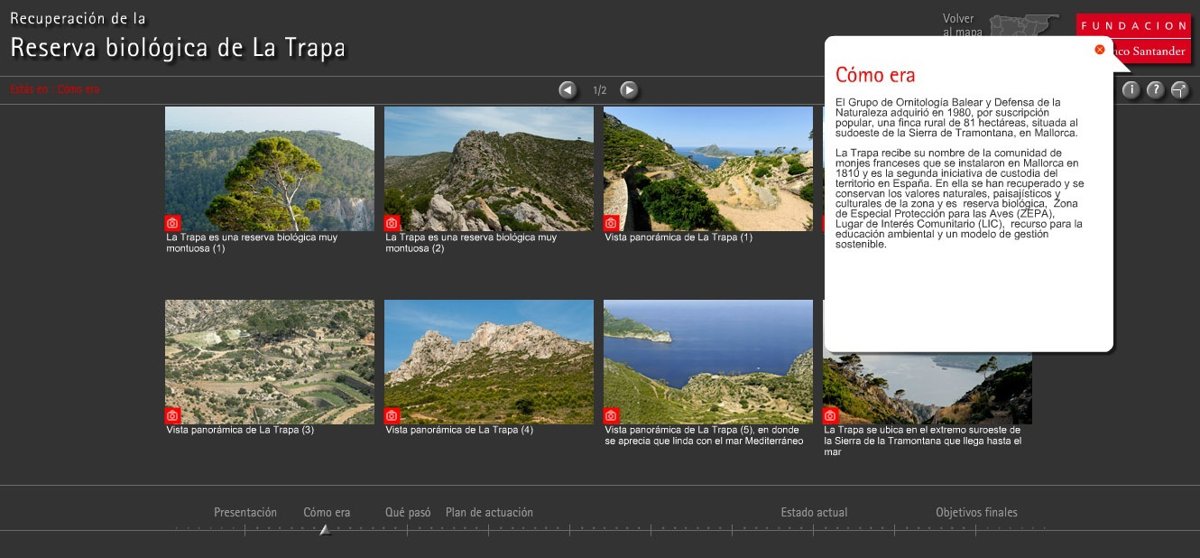Jump to 'Estado actual' timeline section
This screenshot has height=558, width=1200.
click(x=814, y=513)
